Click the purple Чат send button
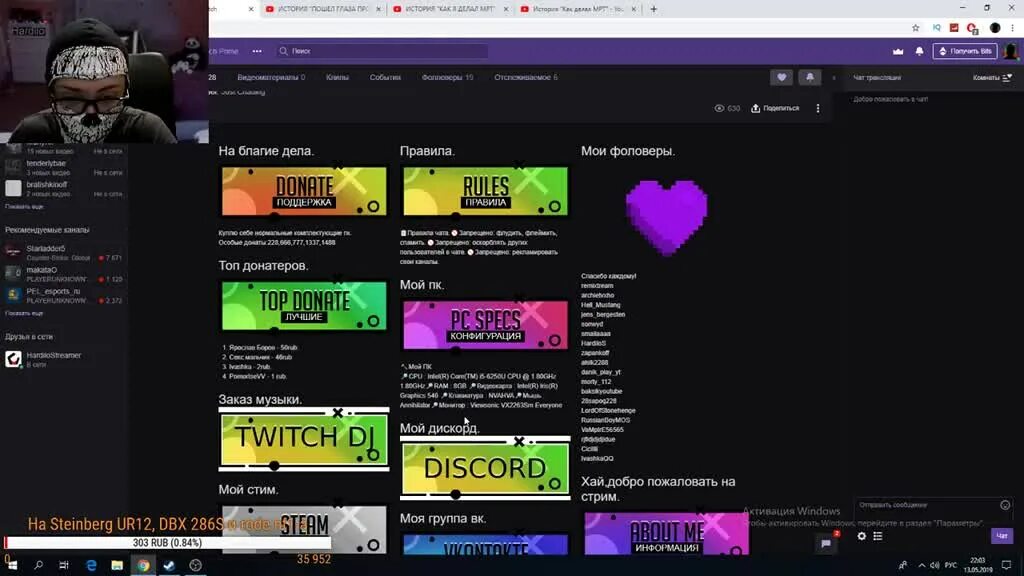Viewport: 1024px width, 576px height. click(1002, 536)
